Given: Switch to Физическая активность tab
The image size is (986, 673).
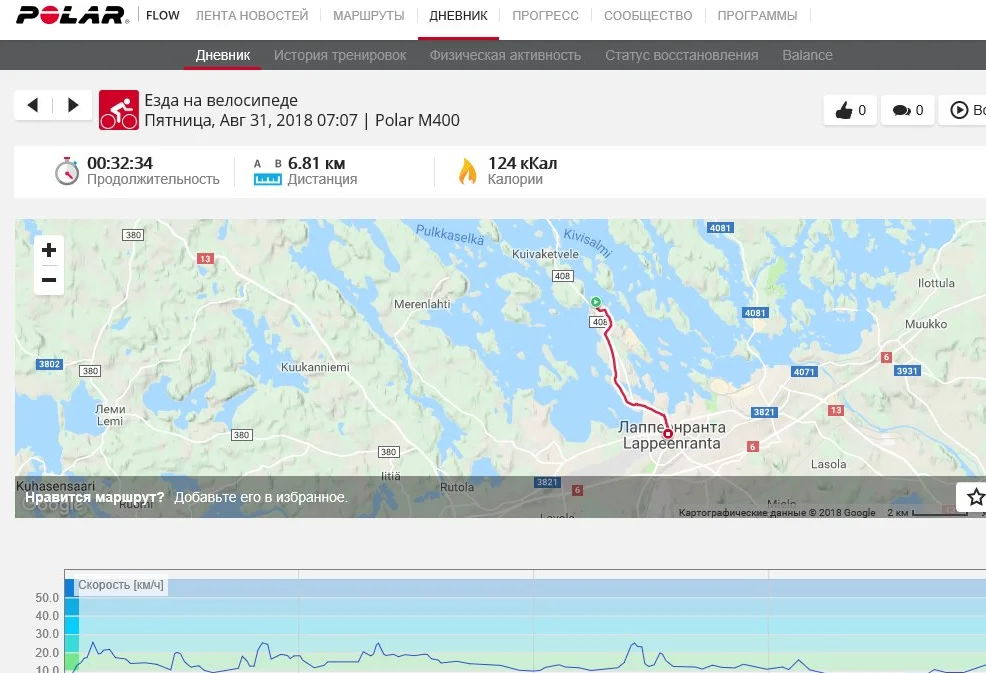Looking at the screenshot, I should pos(505,55).
